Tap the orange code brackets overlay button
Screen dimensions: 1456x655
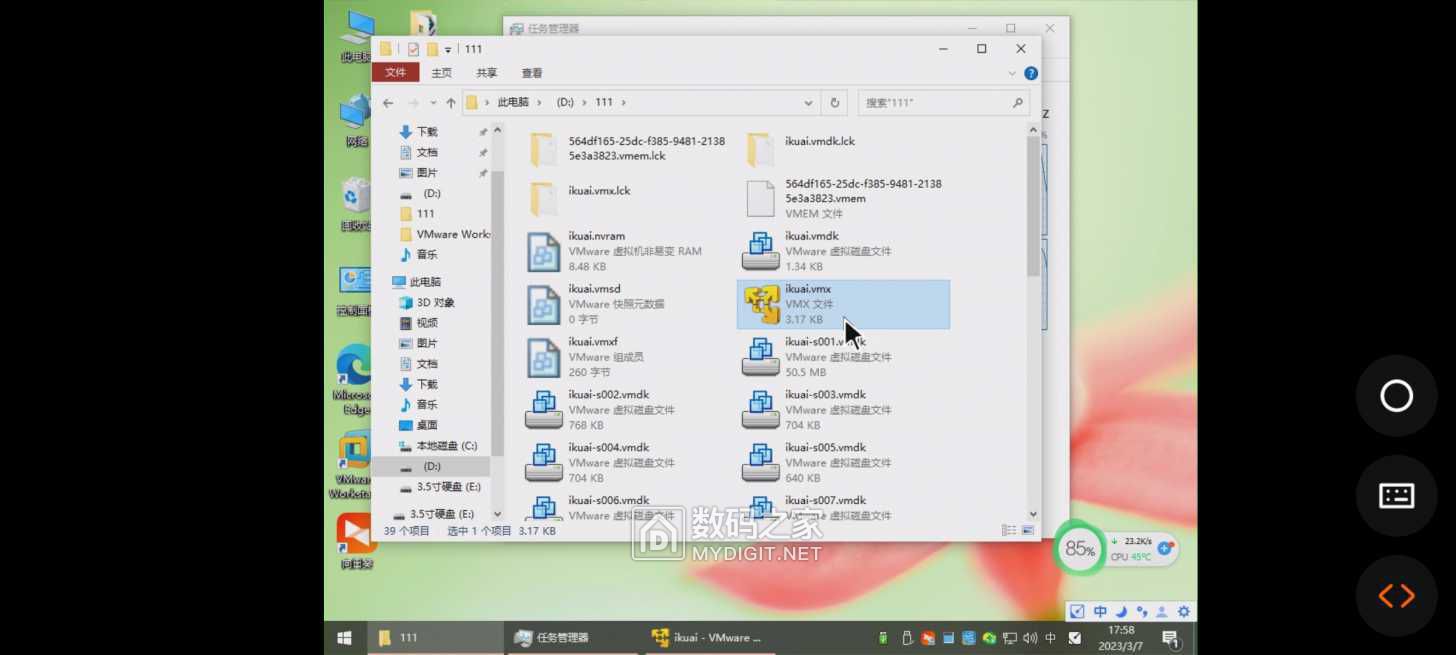[1396, 596]
